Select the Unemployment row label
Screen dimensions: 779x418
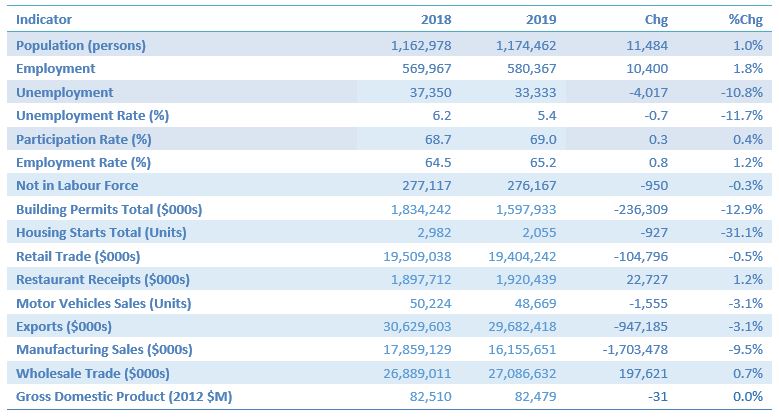point(65,91)
